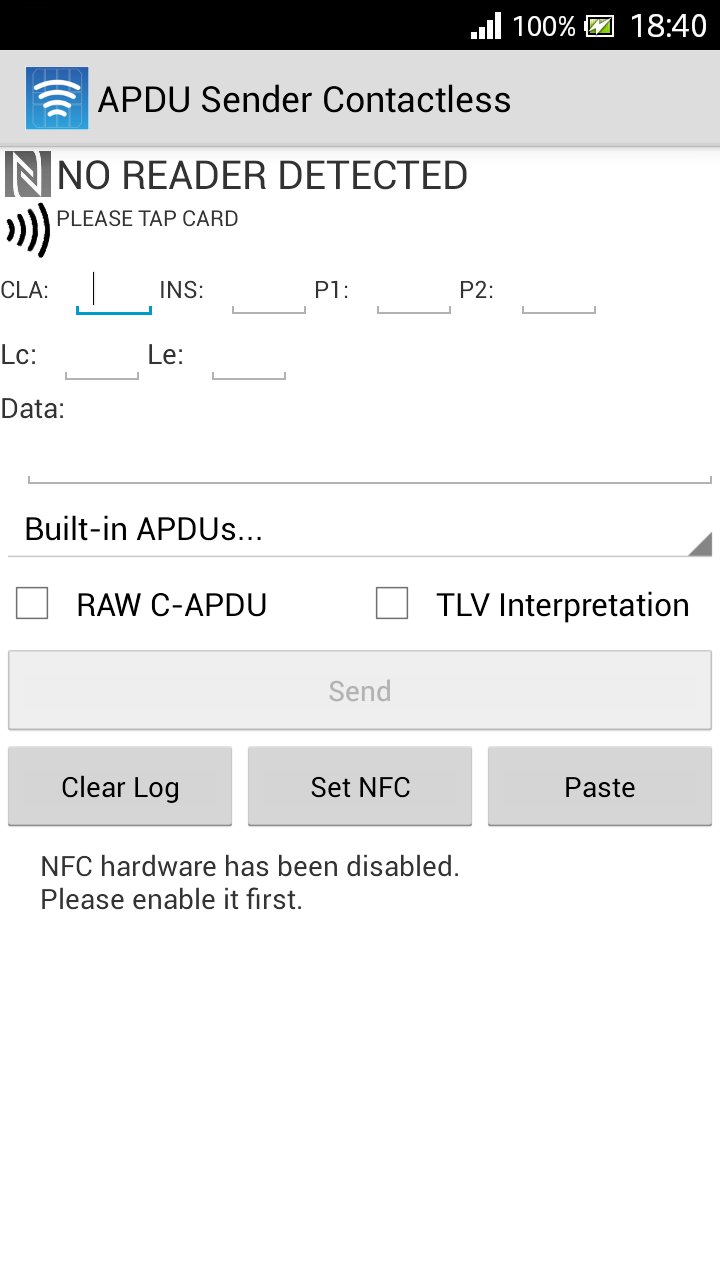This screenshot has width=720, height=1280.
Task: Click the battery indicator in status bar
Action: 600,26
